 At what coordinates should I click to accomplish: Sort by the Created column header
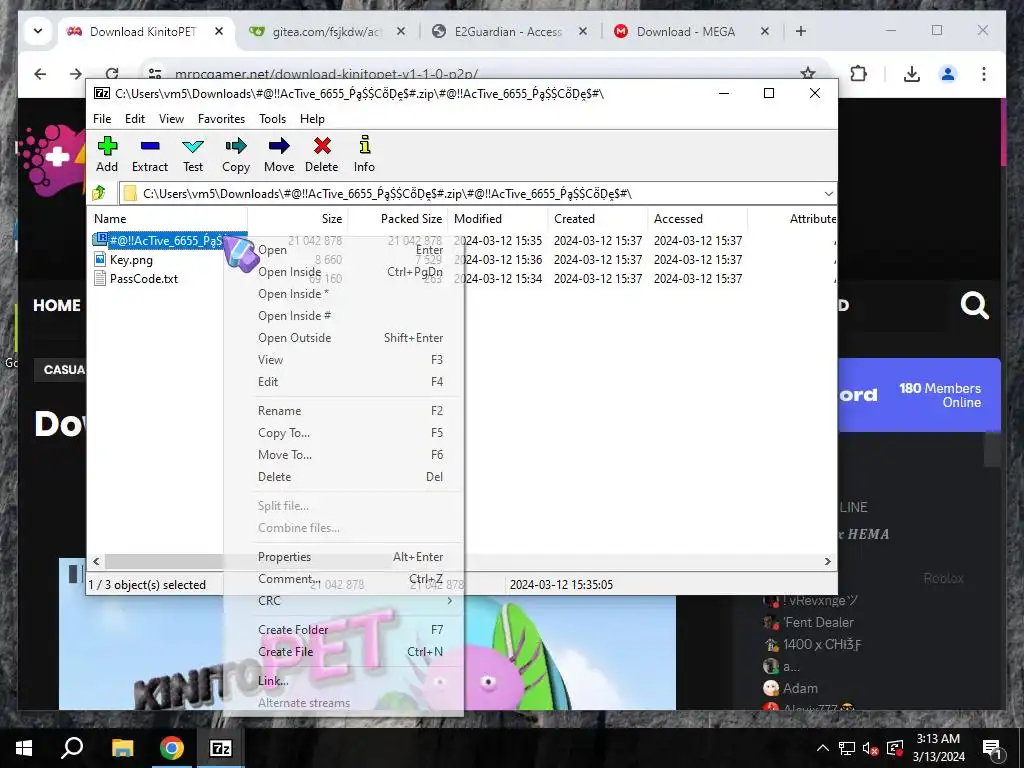[598, 219]
